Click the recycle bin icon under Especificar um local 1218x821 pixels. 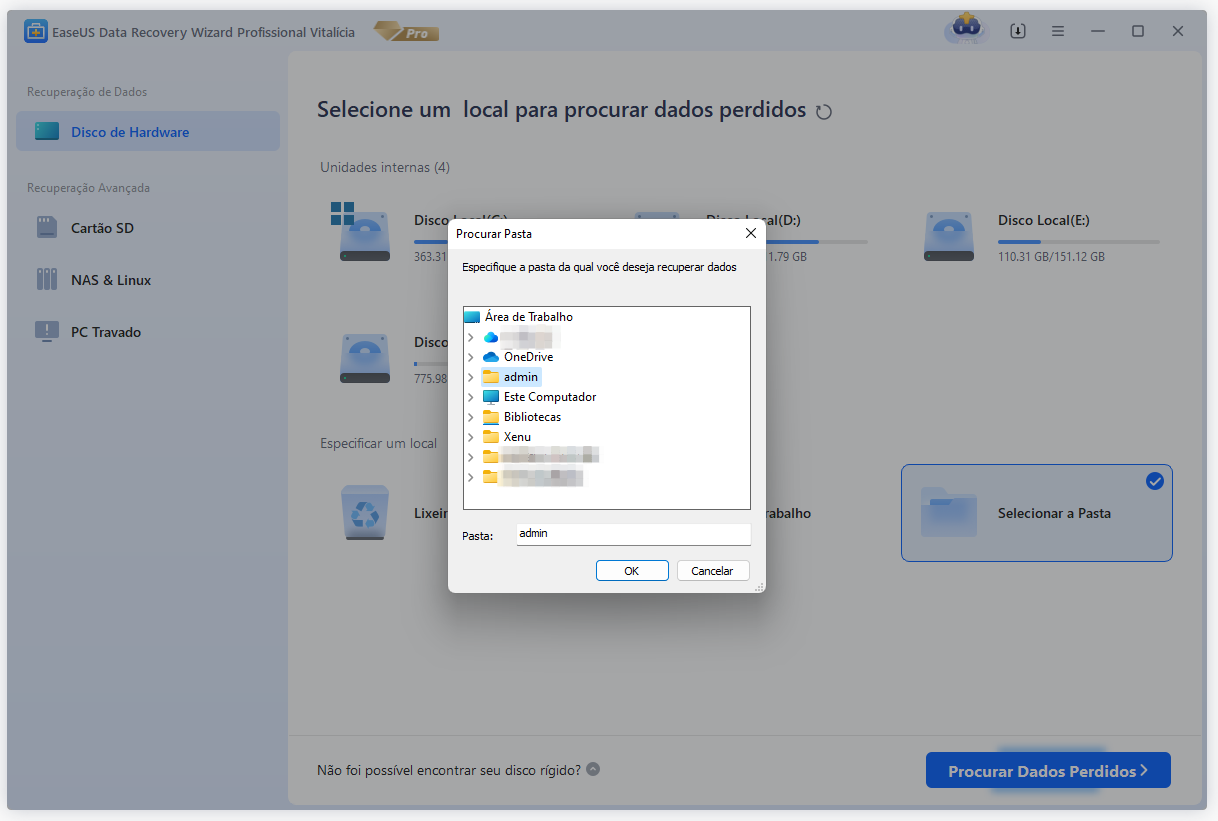click(x=365, y=511)
